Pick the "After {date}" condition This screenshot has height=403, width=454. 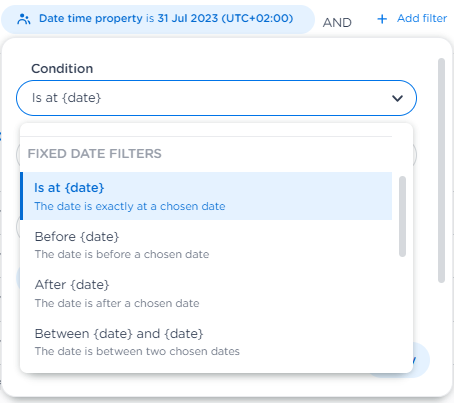pos(206,293)
